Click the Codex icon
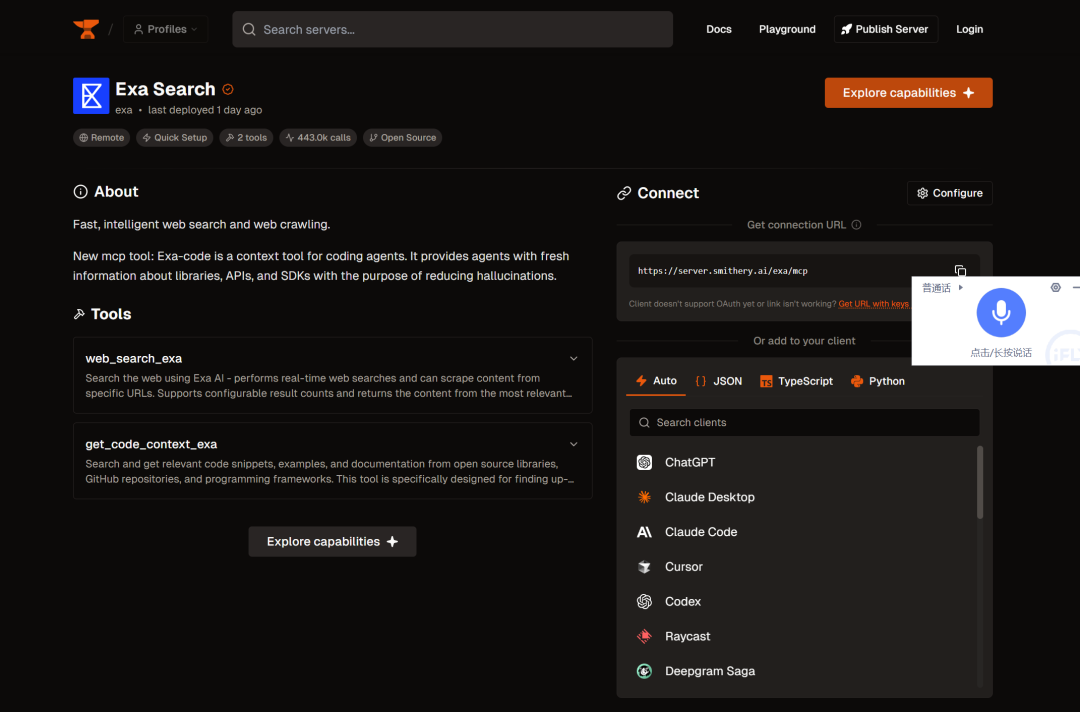 [x=644, y=602]
